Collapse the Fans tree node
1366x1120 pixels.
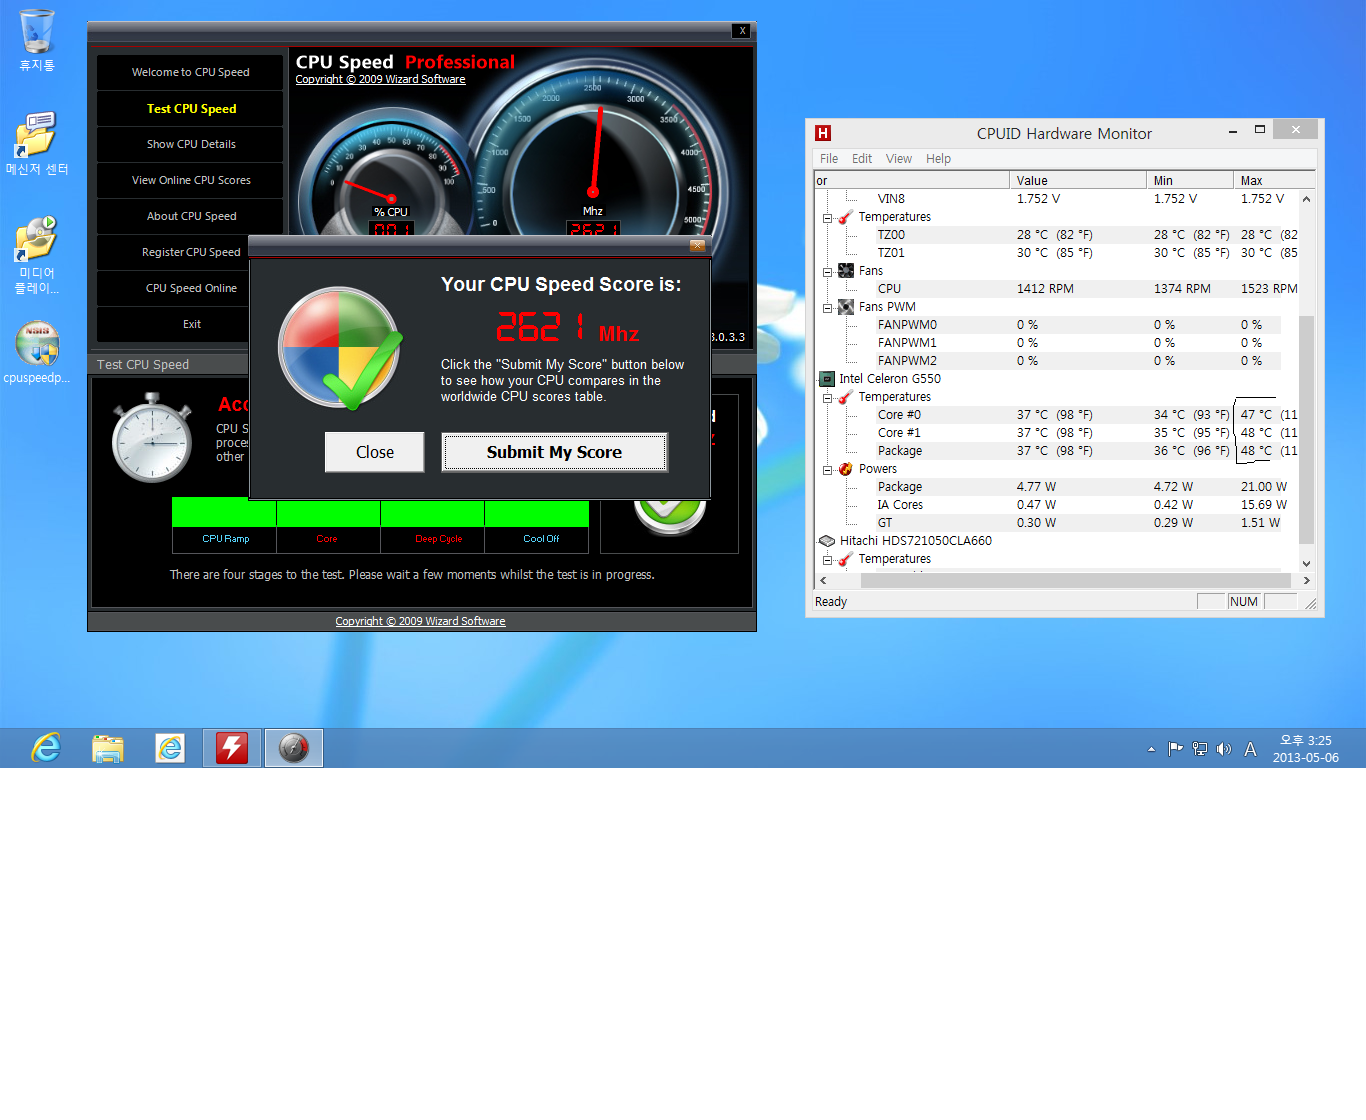tap(828, 272)
